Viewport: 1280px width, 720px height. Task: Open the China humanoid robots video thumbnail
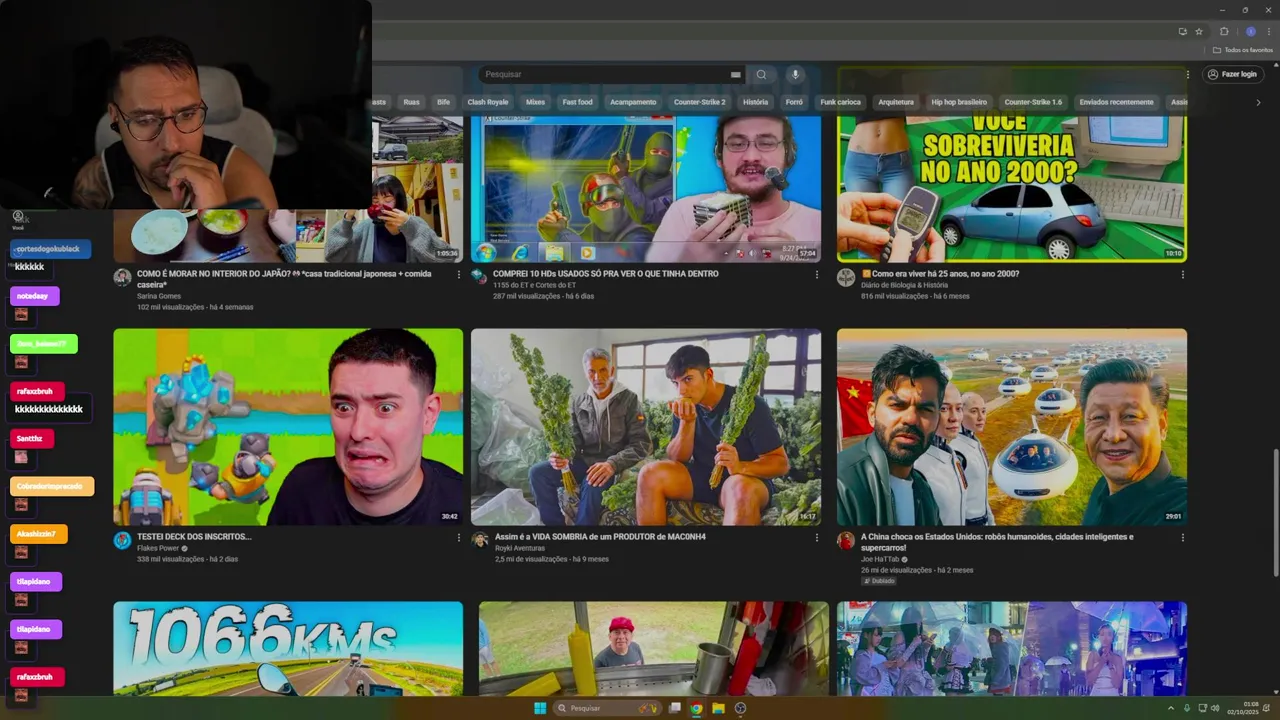(1012, 427)
